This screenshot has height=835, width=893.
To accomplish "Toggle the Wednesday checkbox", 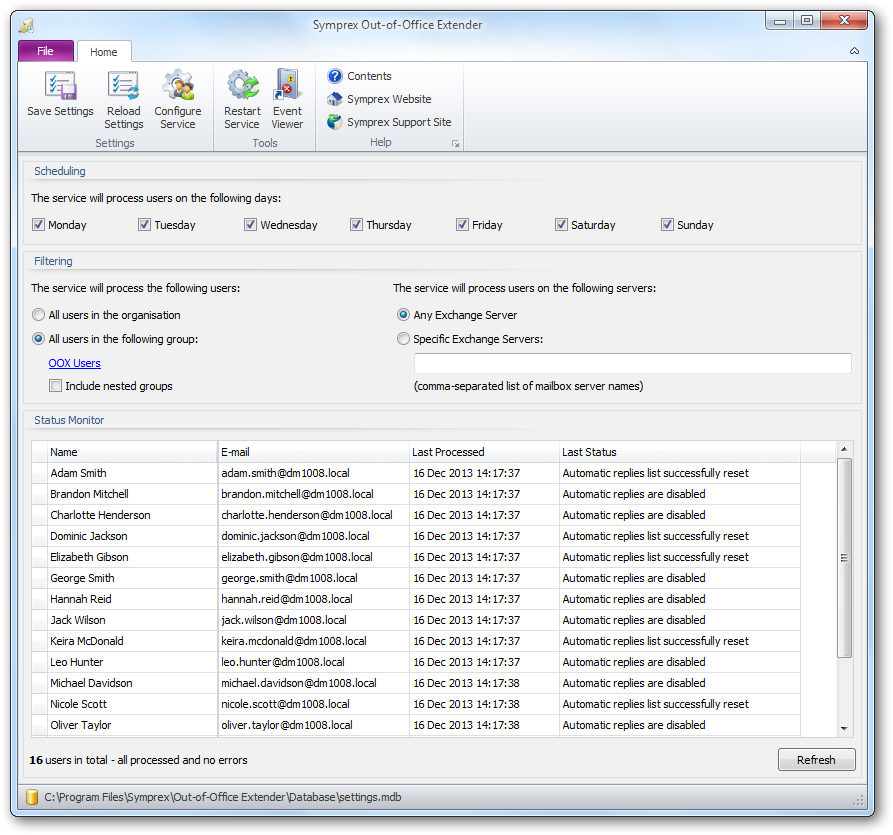I will (x=250, y=224).
